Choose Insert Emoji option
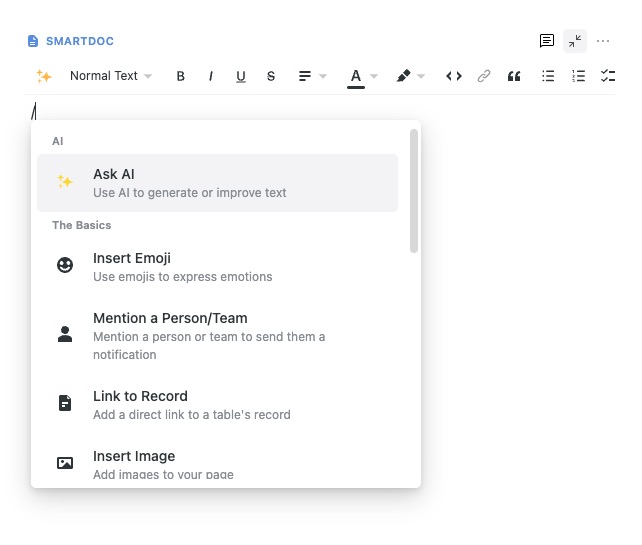 pyautogui.click(x=217, y=267)
